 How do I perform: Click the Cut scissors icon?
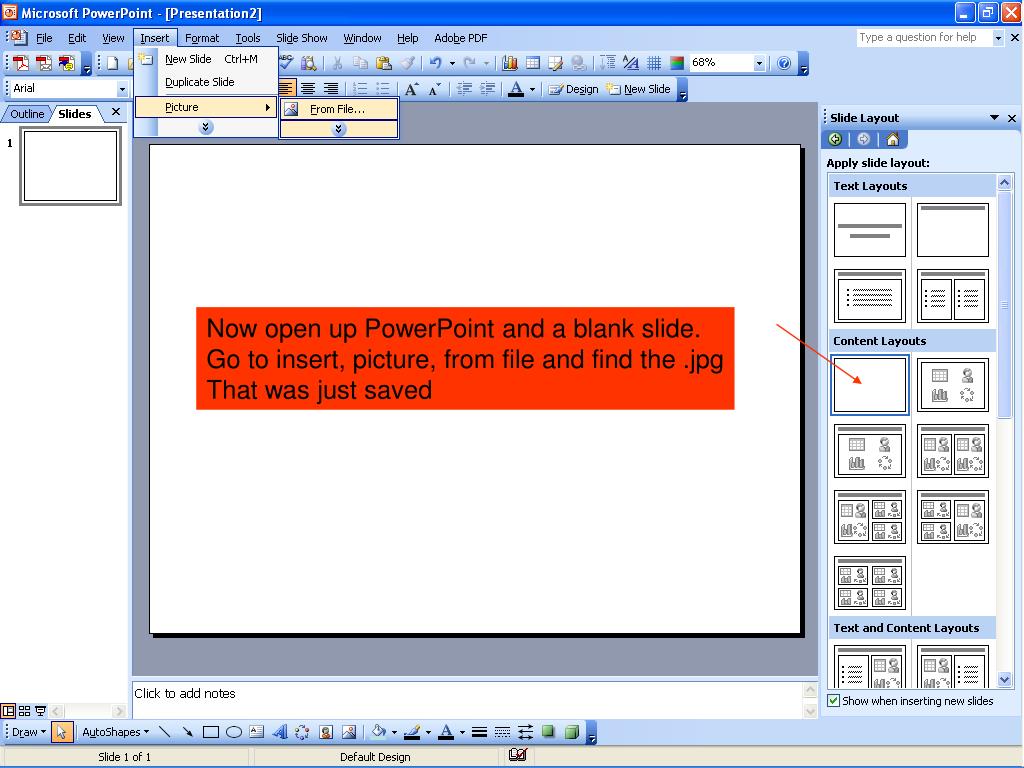337,63
